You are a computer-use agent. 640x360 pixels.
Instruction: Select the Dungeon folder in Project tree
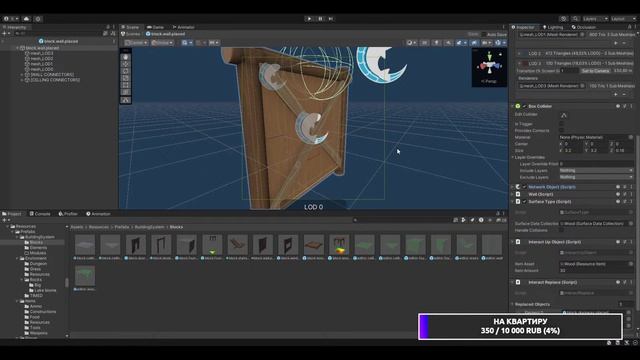[35, 264]
